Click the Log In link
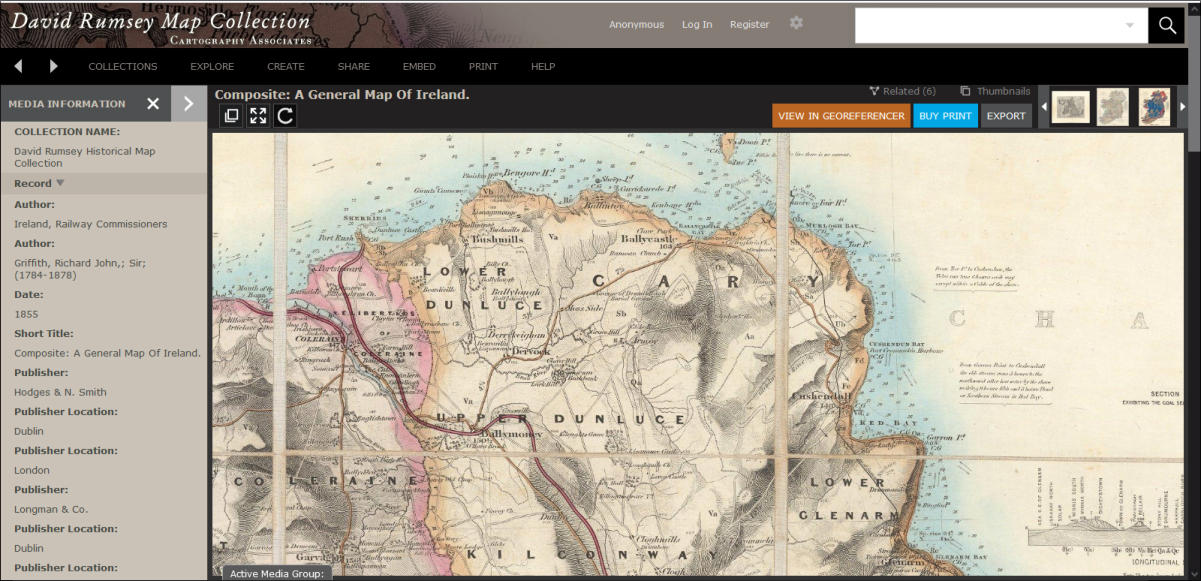This screenshot has width=1201, height=581. (697, 25)
